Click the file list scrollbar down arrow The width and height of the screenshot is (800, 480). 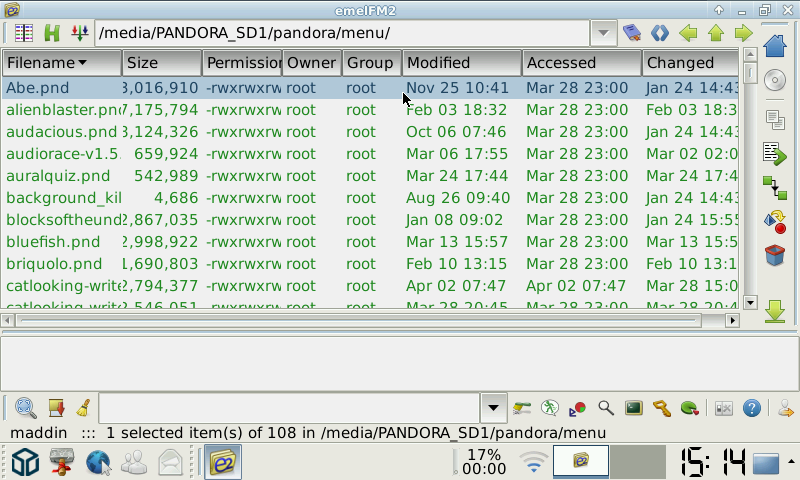[750, 302]
